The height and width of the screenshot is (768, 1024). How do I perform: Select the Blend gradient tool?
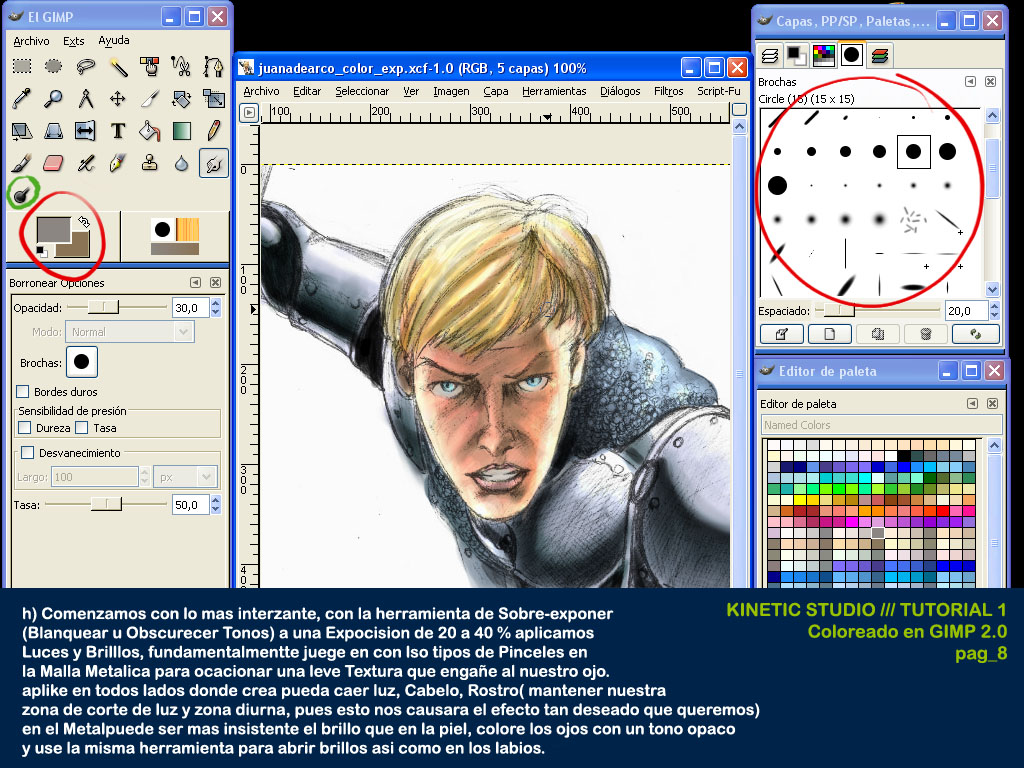(181, 131)
